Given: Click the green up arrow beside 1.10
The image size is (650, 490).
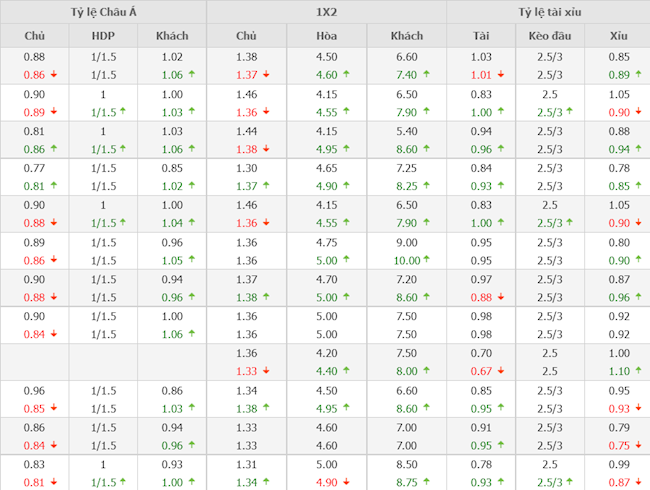Looking at the screenshot, I should (x=638, y=371).
